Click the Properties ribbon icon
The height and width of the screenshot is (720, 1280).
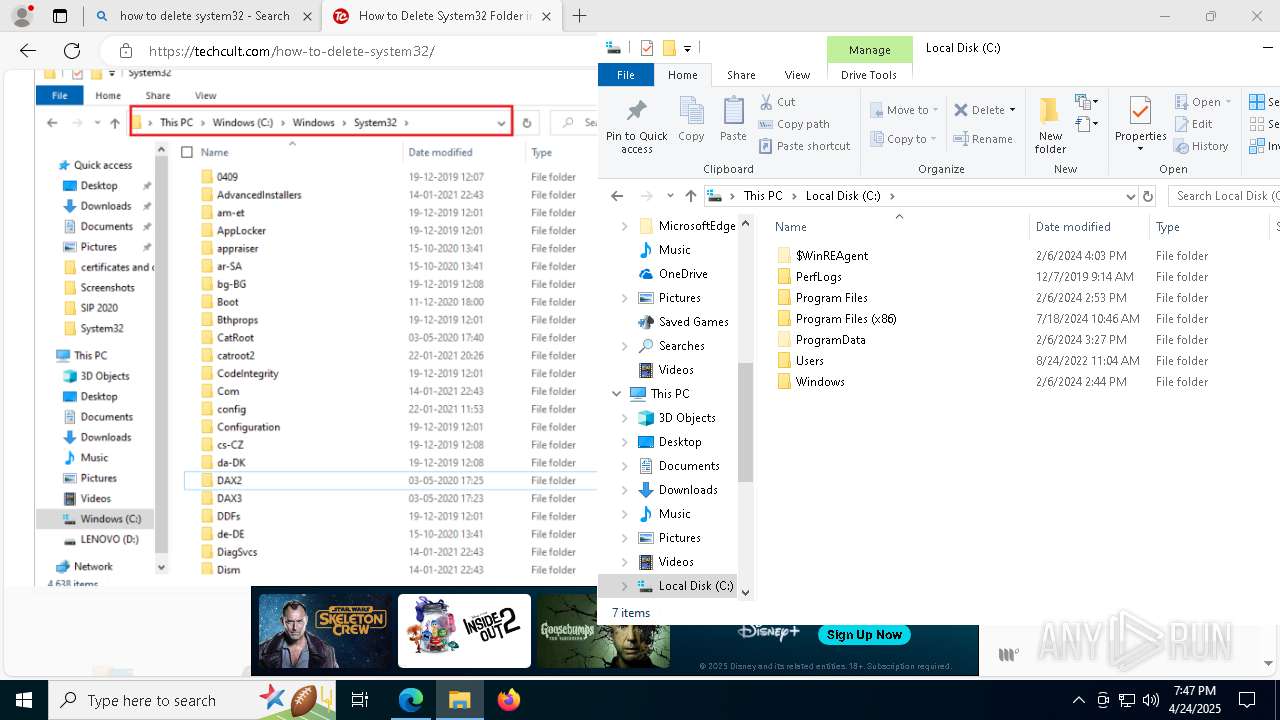click(1140, 125)
